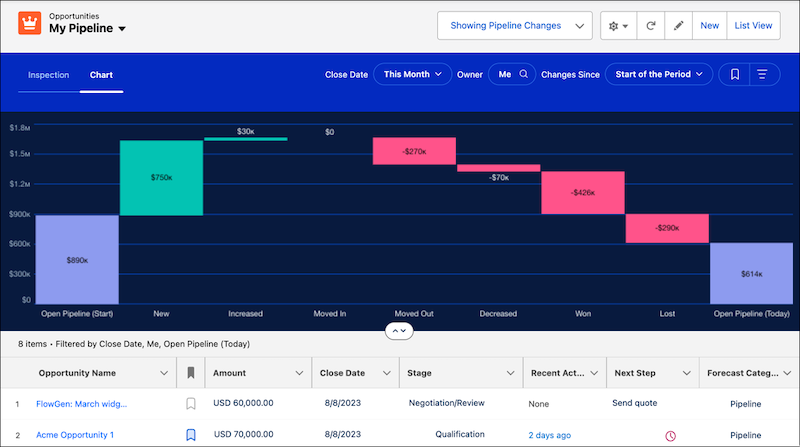Image resolution: width=800 pixels, height=447 pixels.
Task: Click the search icon in Owner field
Action: click(x=523, y=74)
